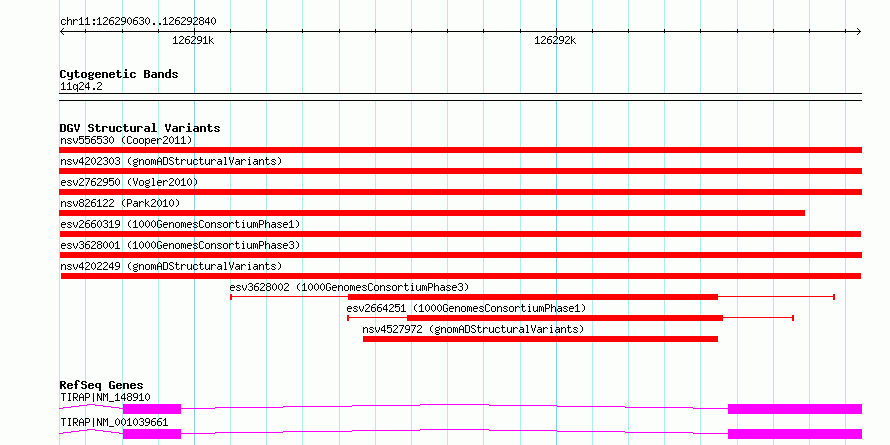Click the chr11:126290630..126292840 coordinate label
Screen dimensions: 890x445
[138, 22]
